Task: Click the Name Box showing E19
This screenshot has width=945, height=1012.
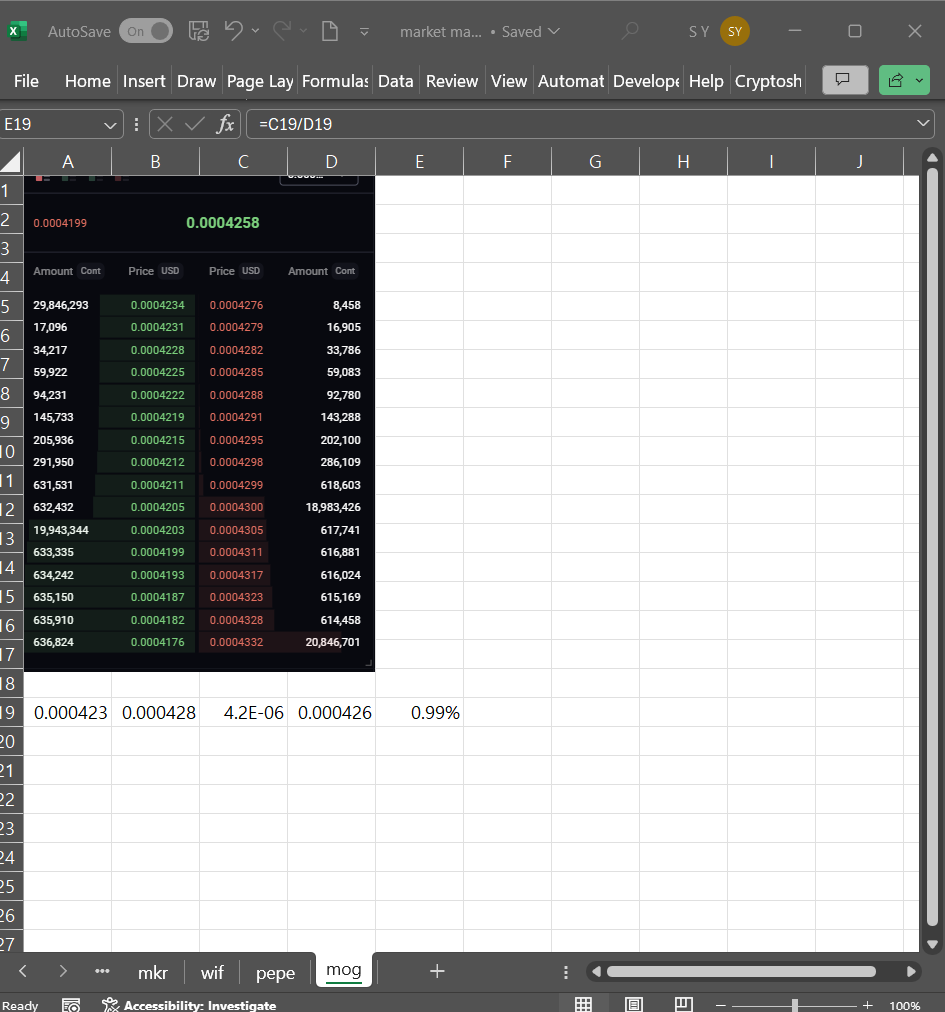Action: pyautogui.click(x=52, y=124)
